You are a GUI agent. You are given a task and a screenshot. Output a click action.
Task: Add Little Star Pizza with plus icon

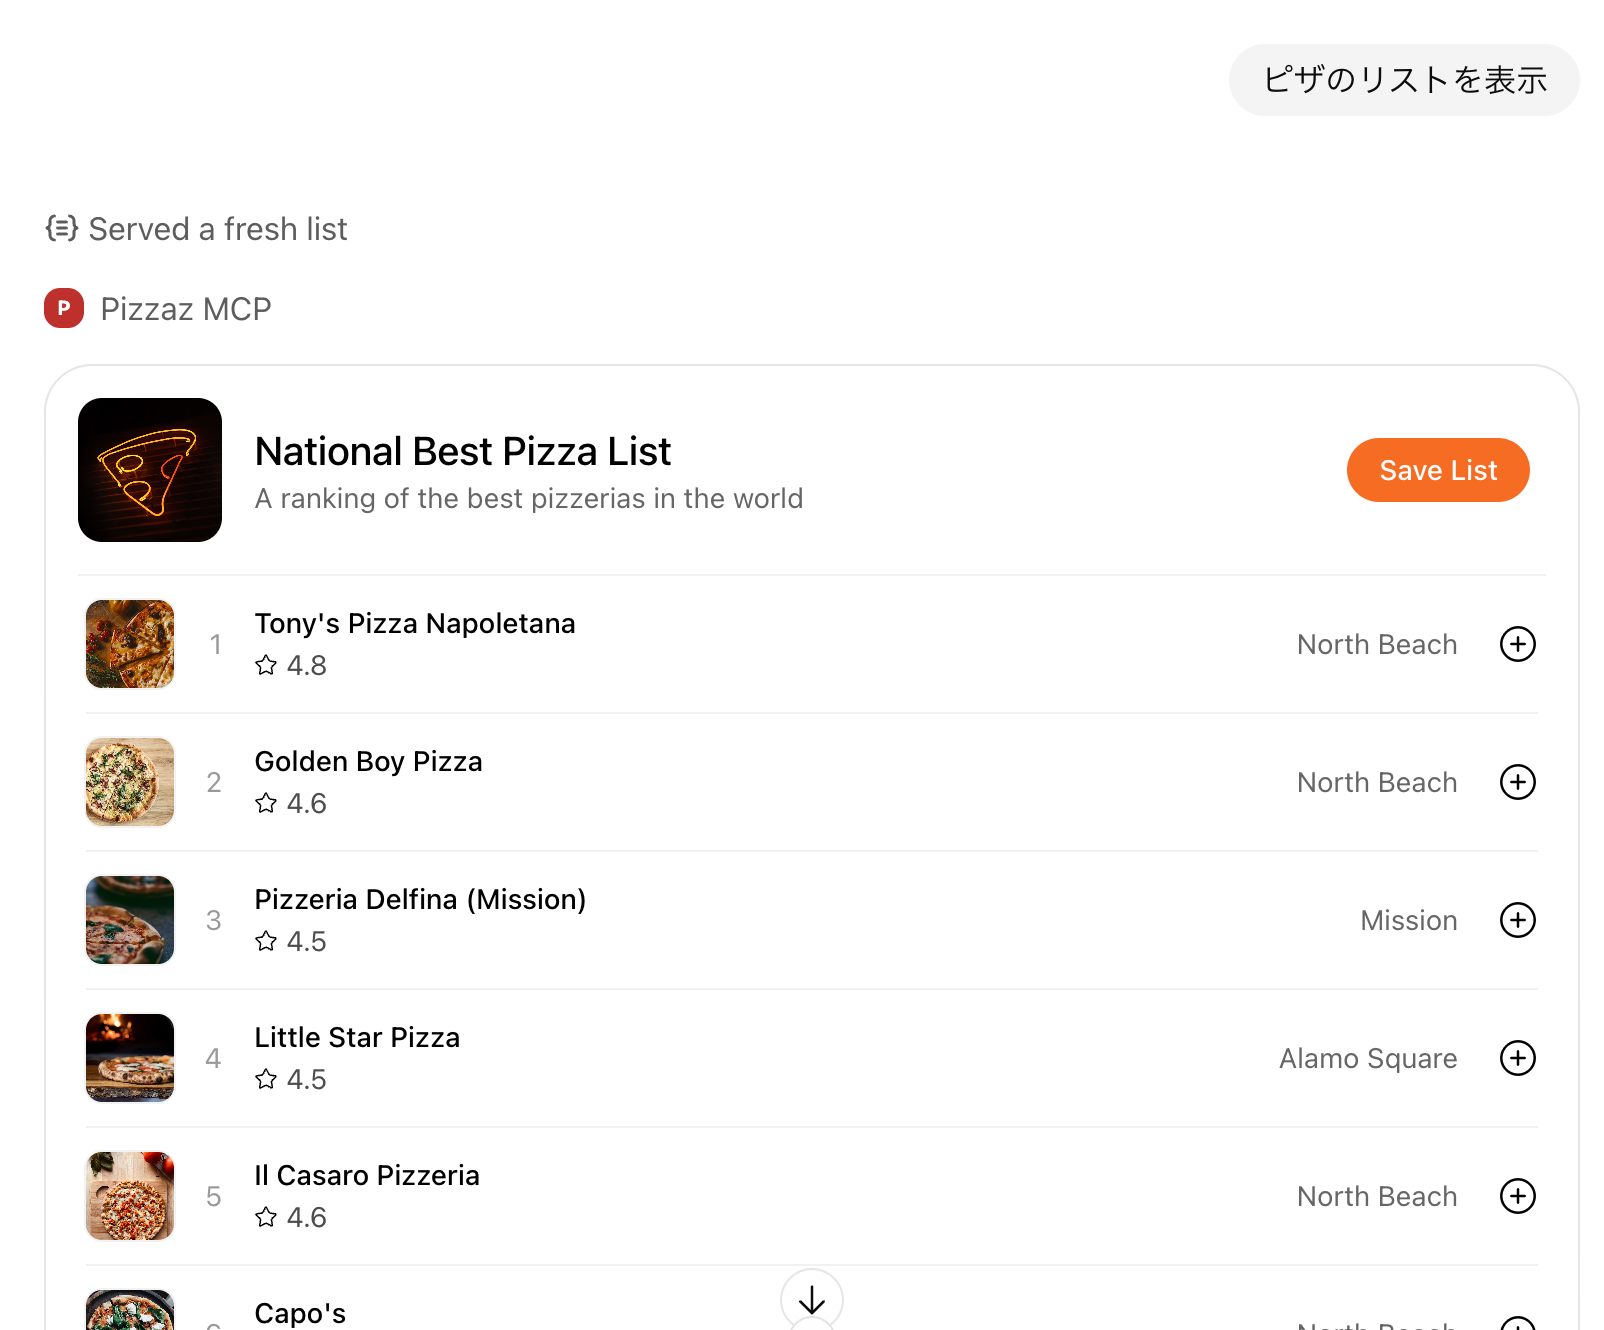point(1517,1058)
